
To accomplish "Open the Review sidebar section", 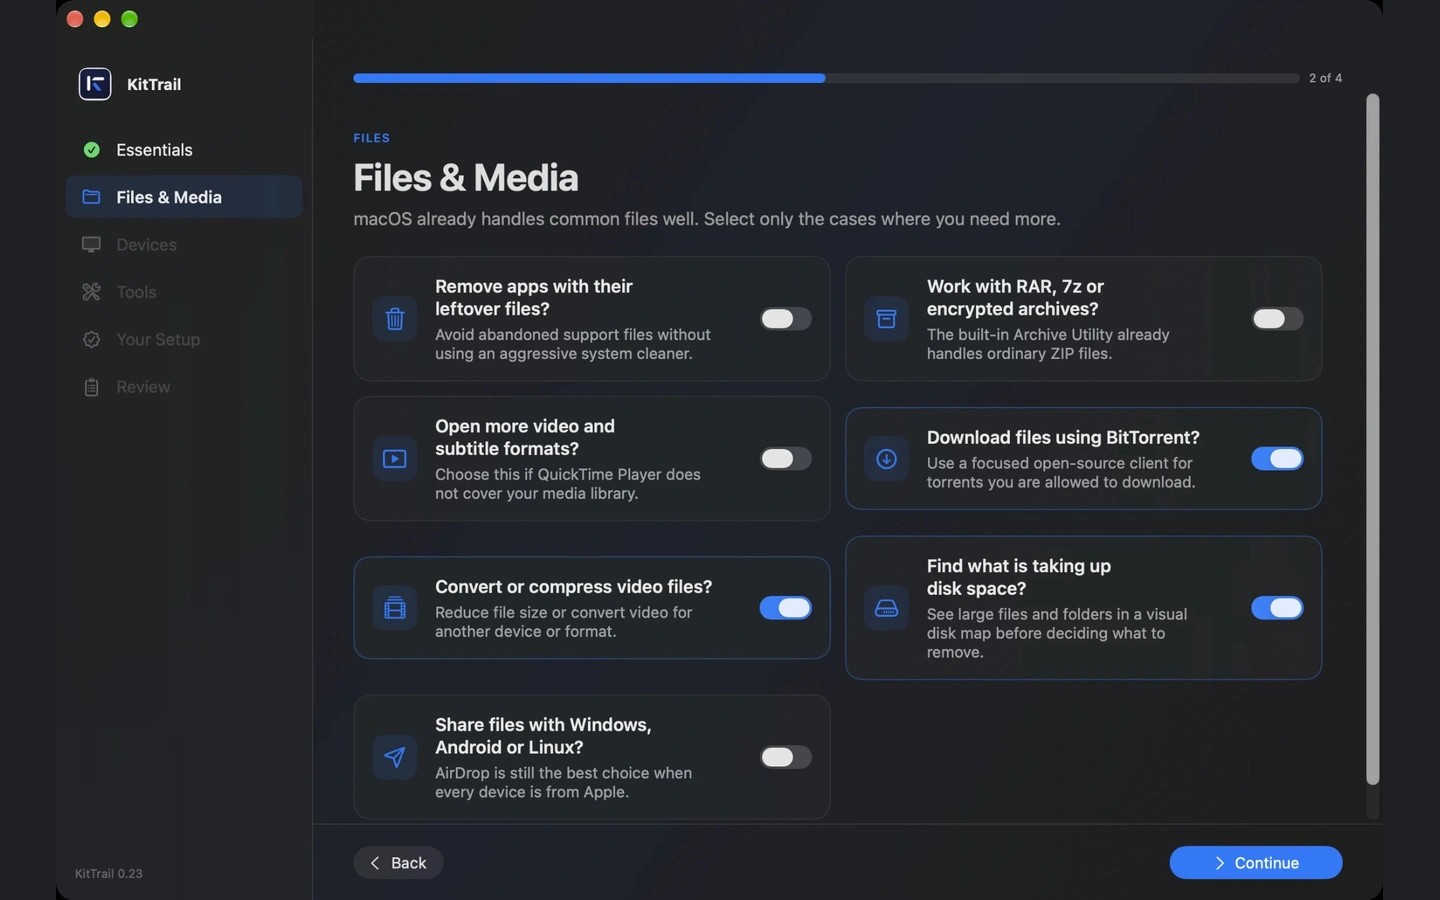I will 184,387.
